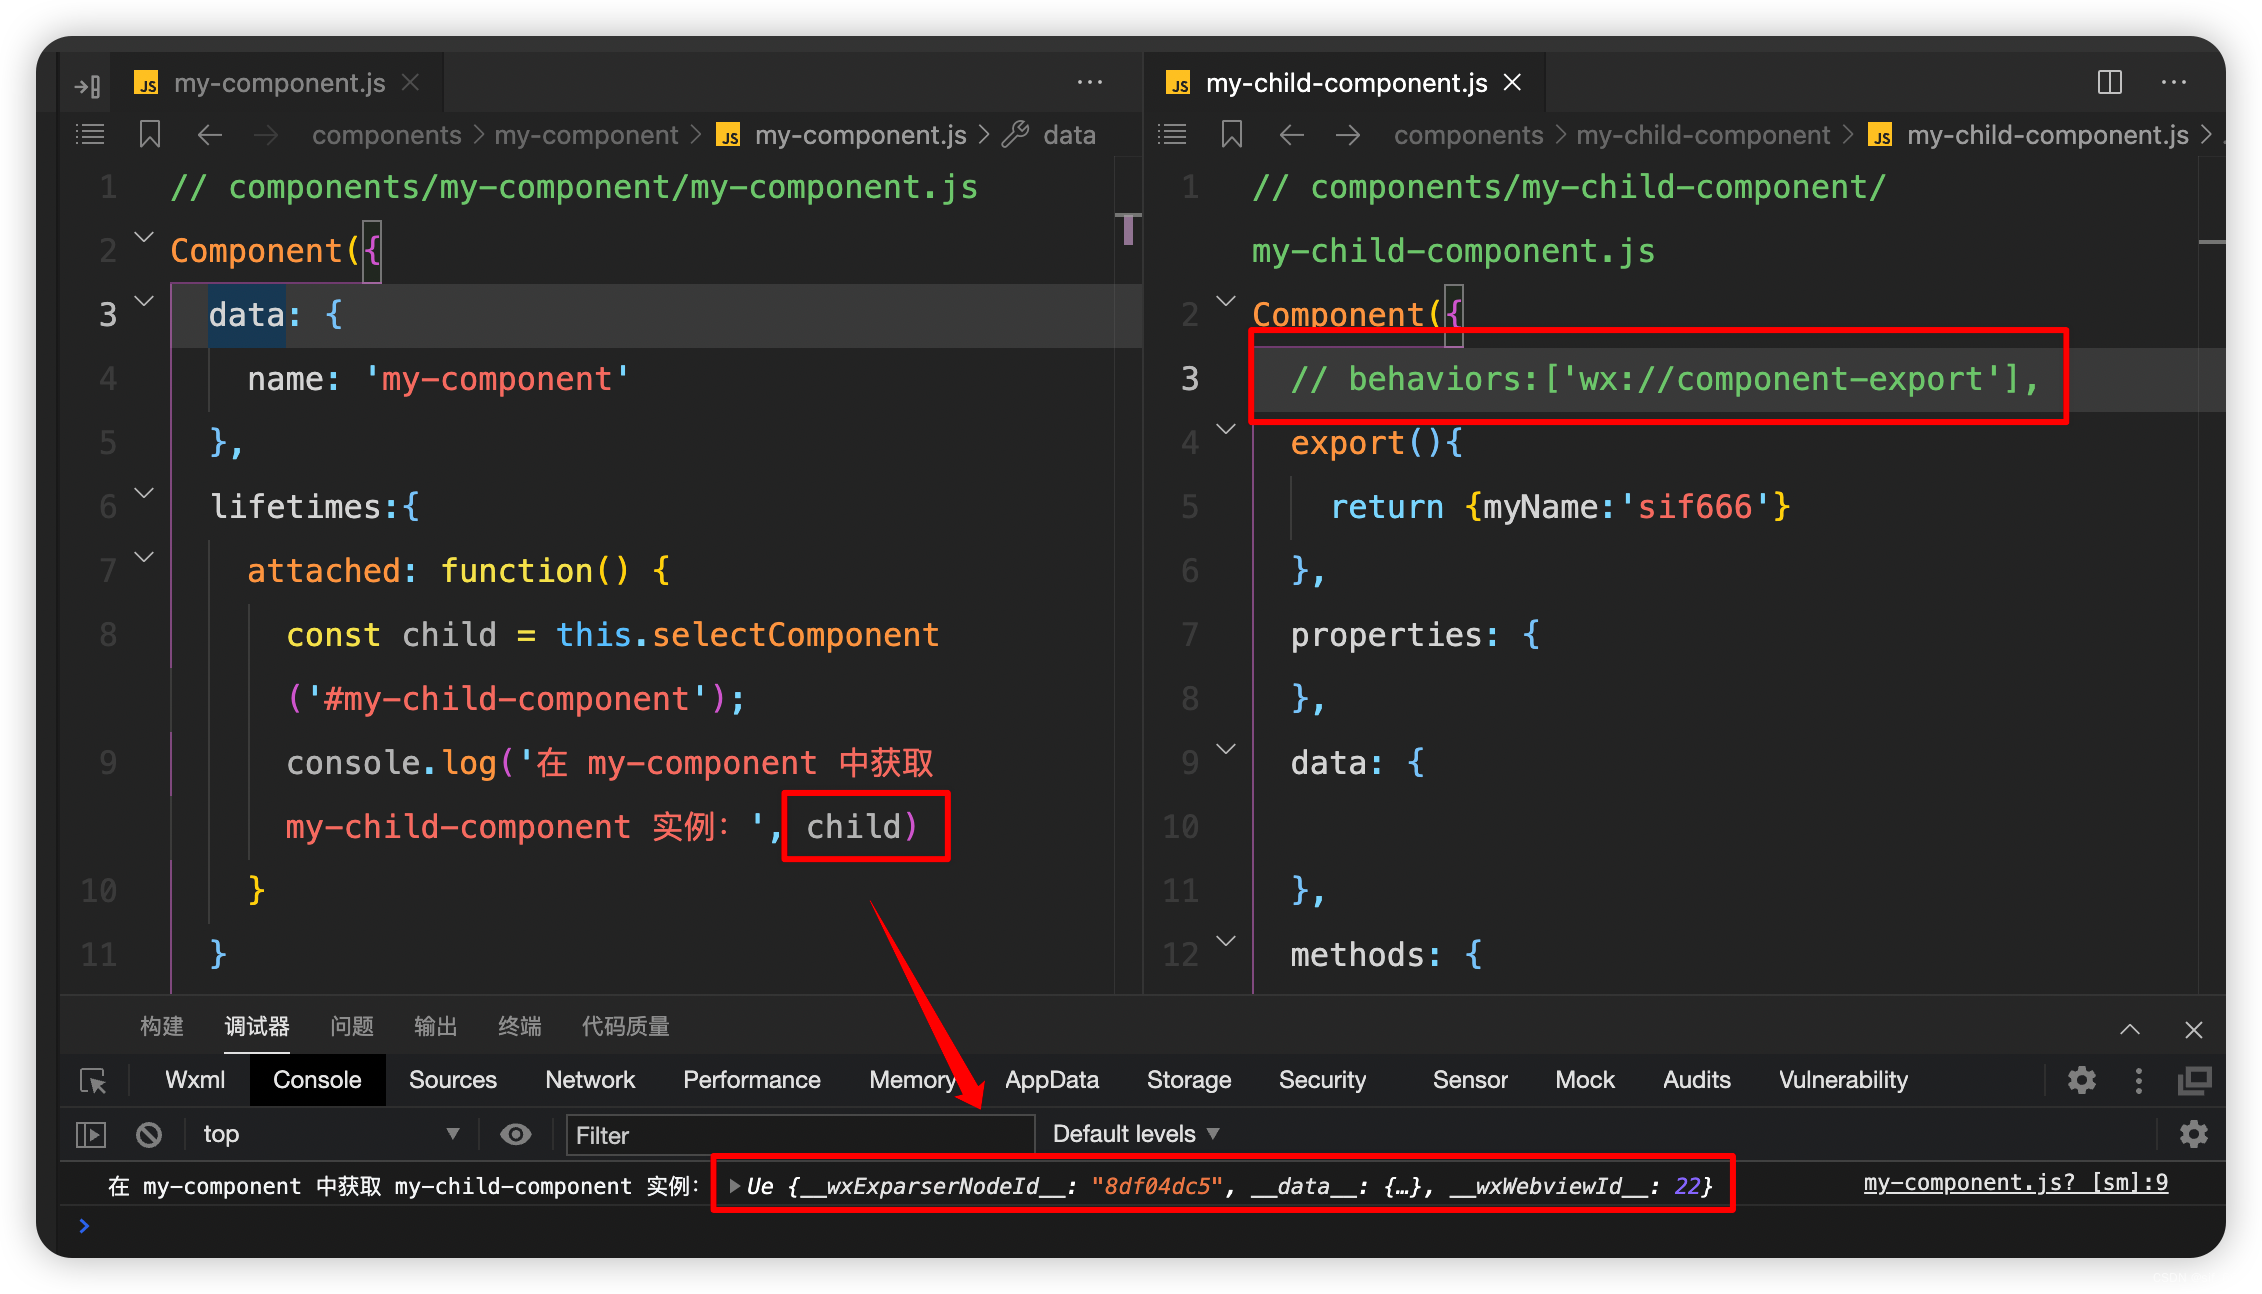
Task: Collapse data fold arrow at left line 3
Action: click(144, 301)
